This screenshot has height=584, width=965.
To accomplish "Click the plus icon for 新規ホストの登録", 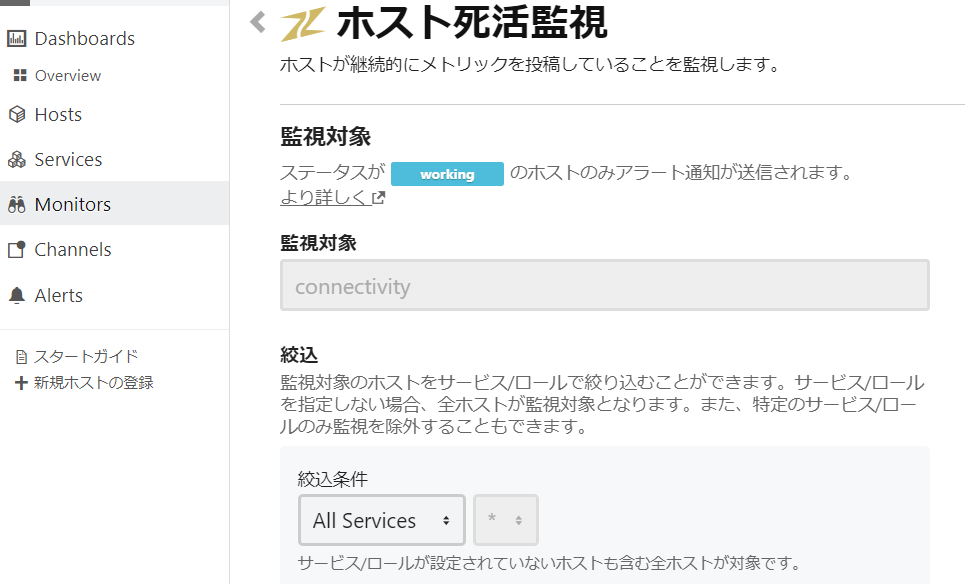I will click(x=22, y=383).
